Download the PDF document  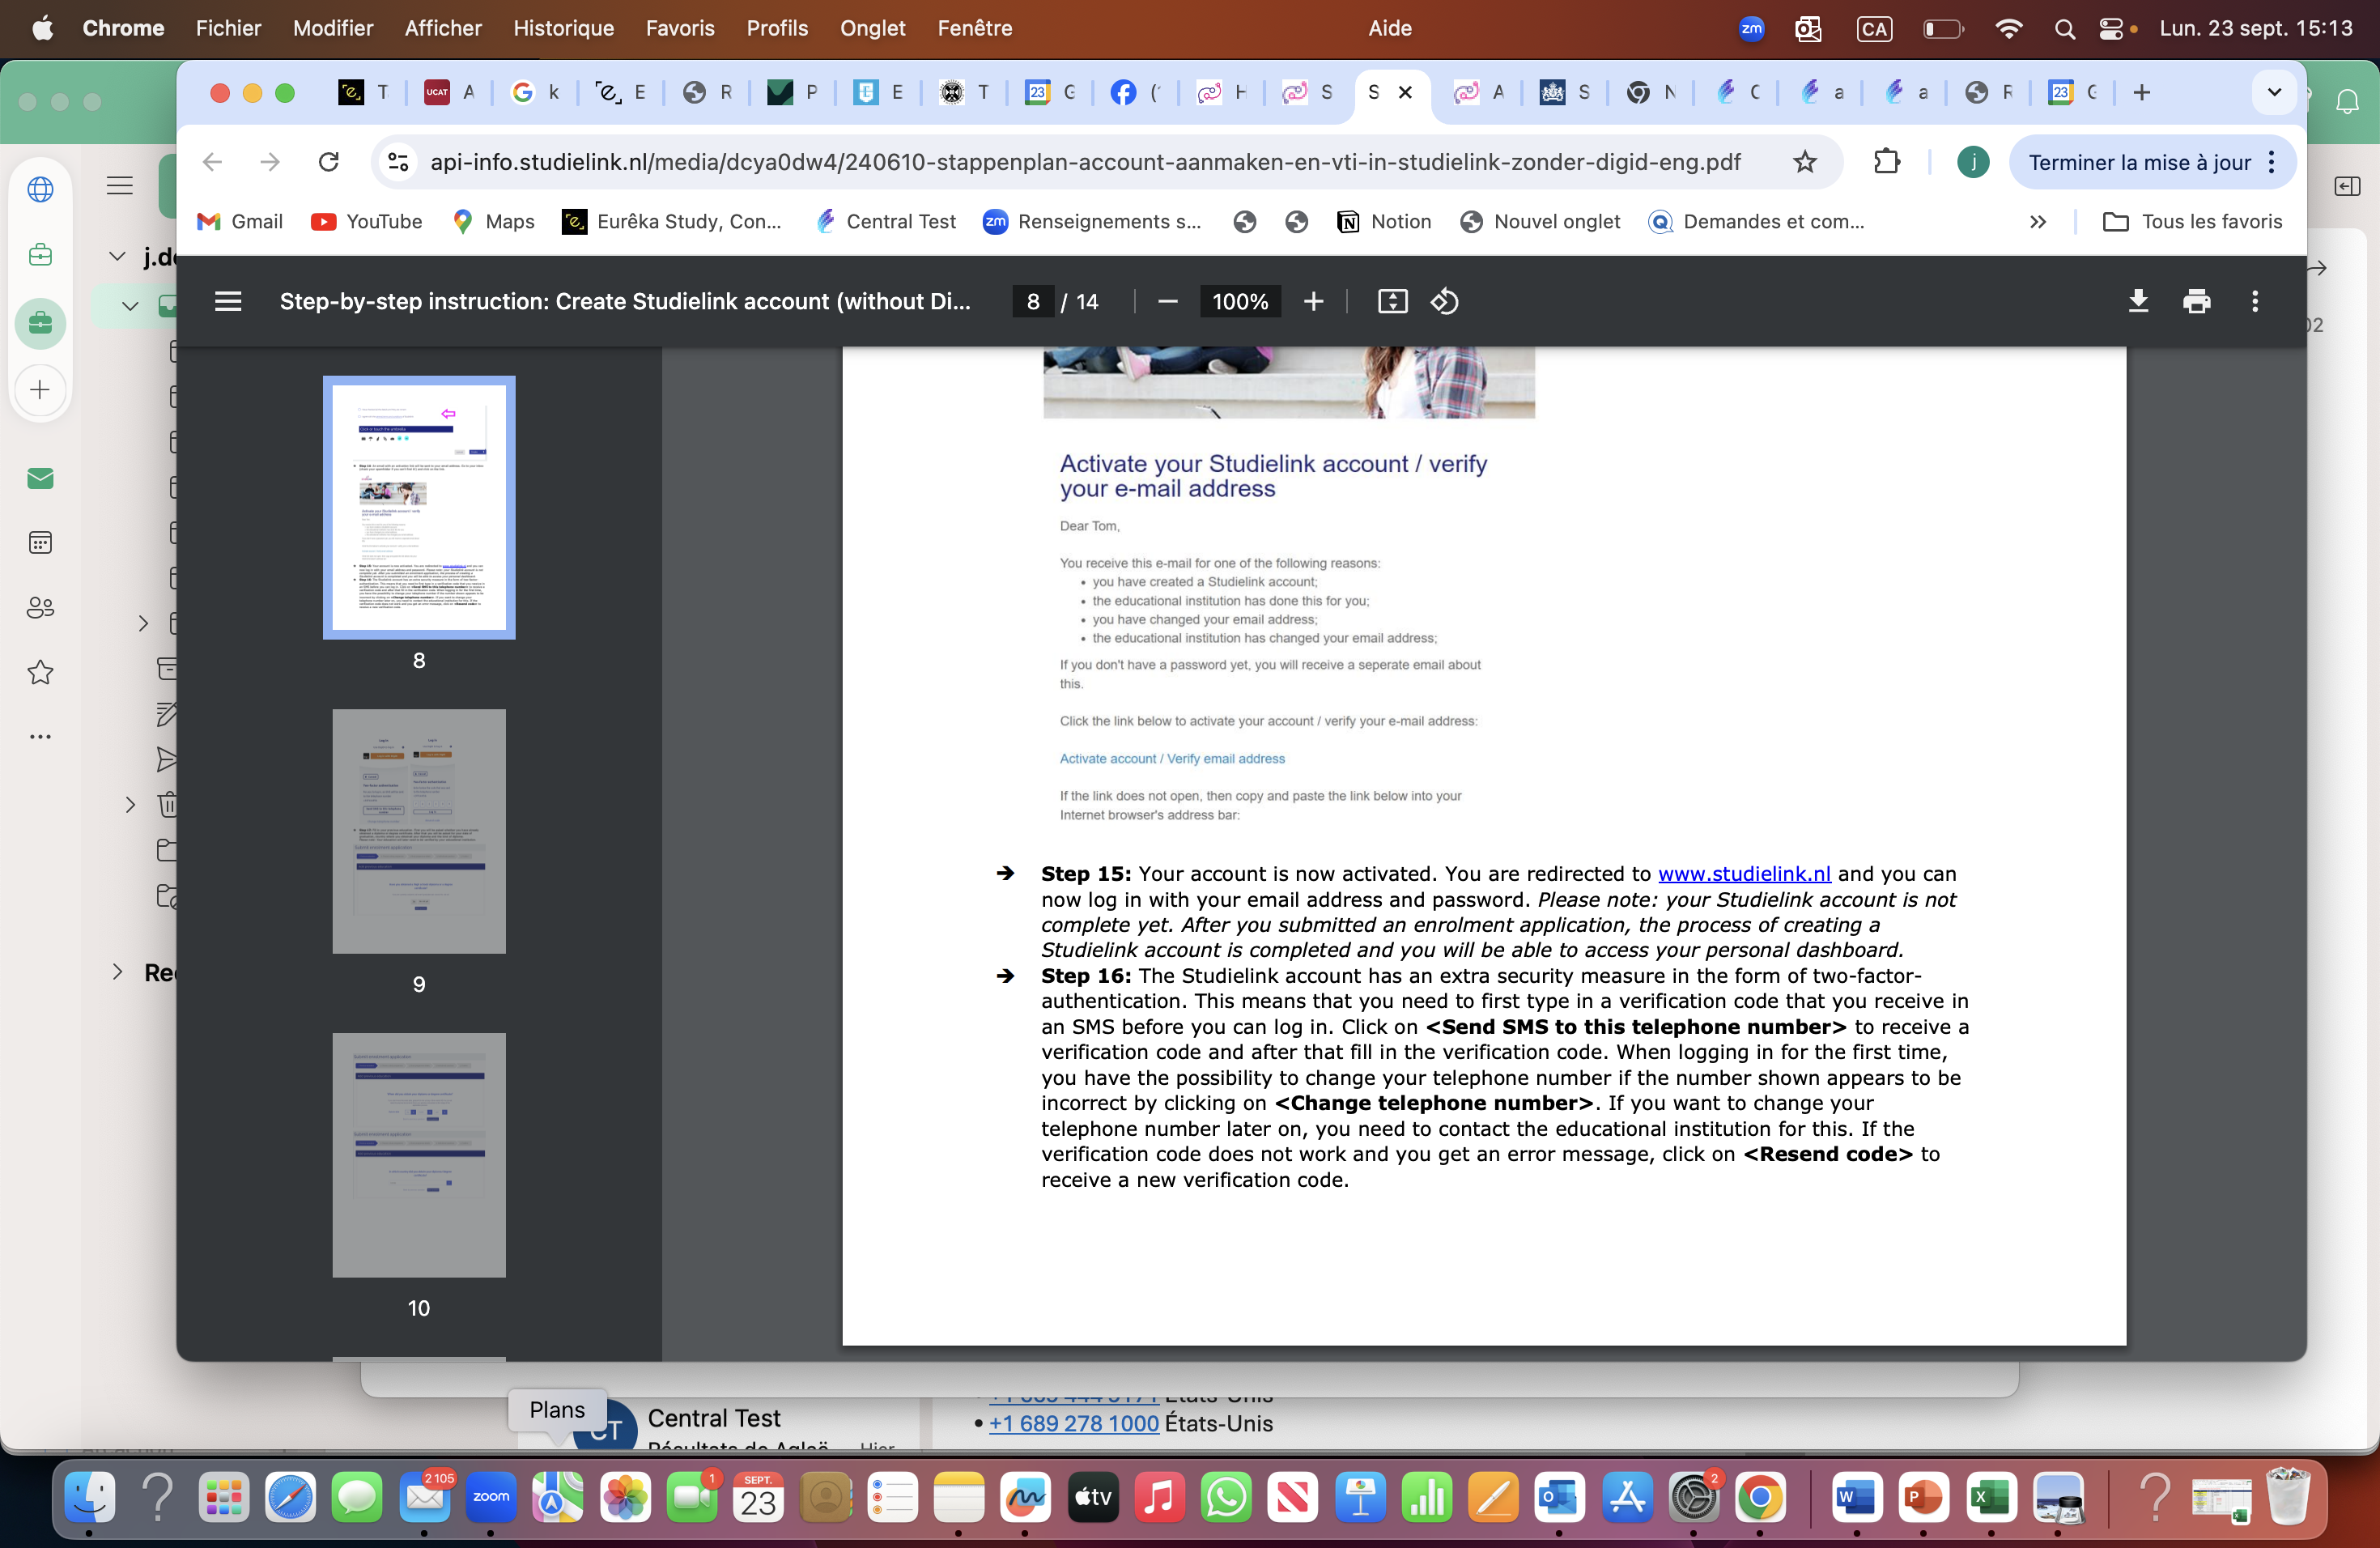(2138, 301)
